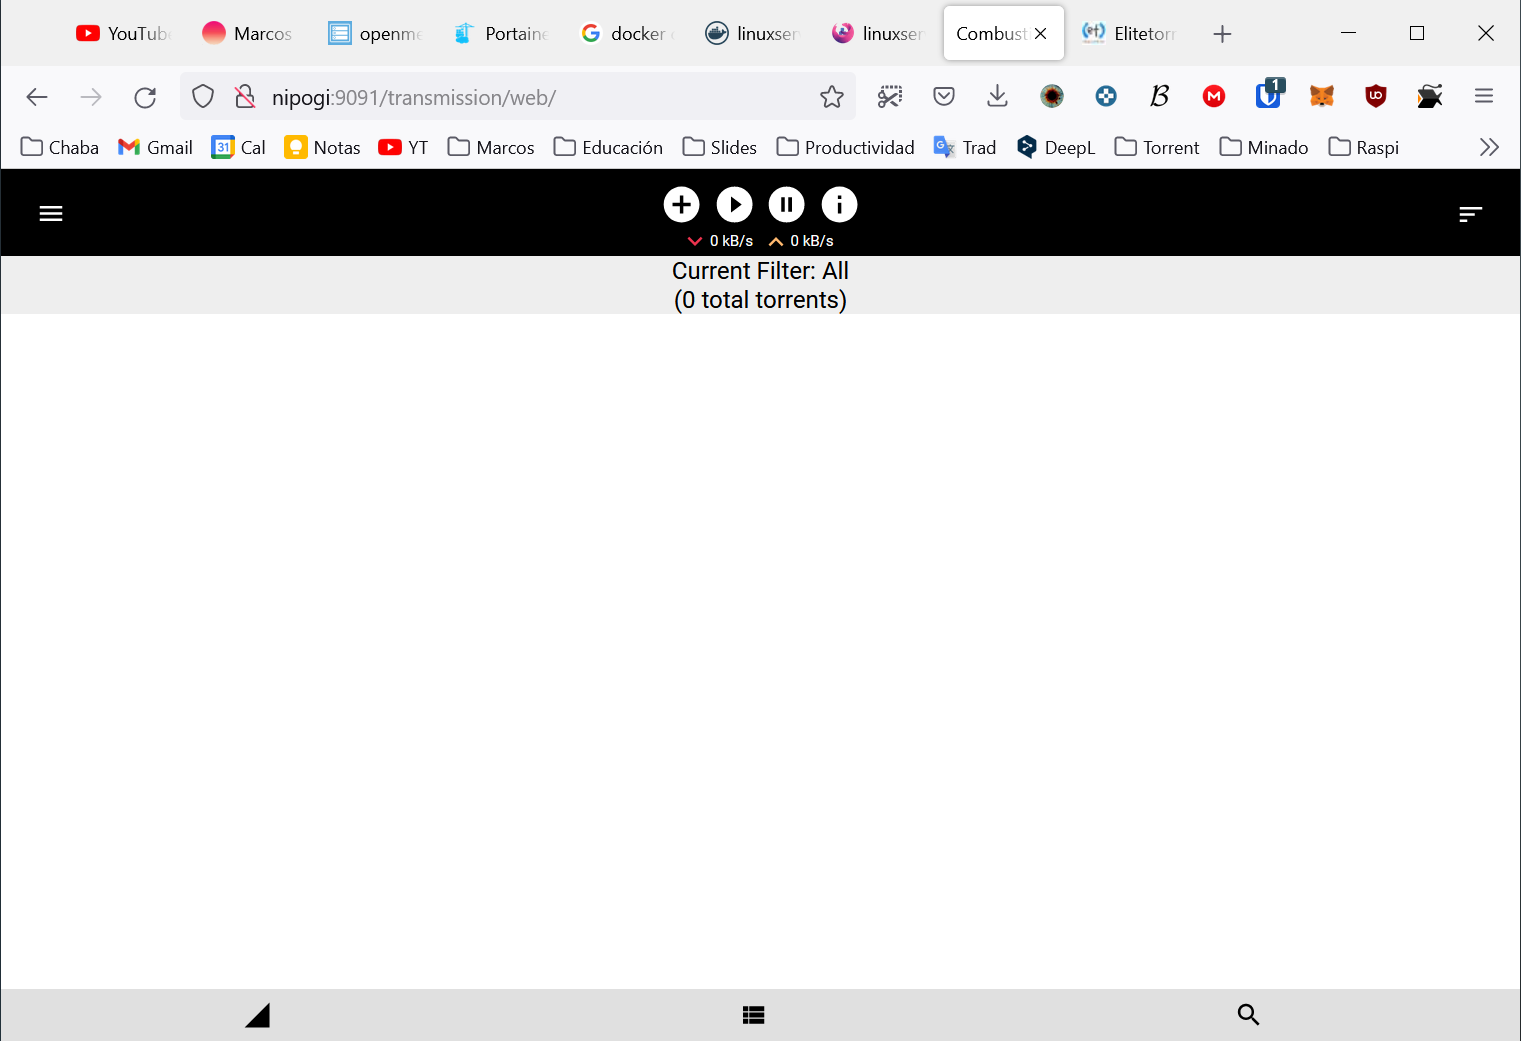This screenshot has height=1041, width=1521.
Task: Open the uBlock Origin extension
Action: coord(1376,96)
